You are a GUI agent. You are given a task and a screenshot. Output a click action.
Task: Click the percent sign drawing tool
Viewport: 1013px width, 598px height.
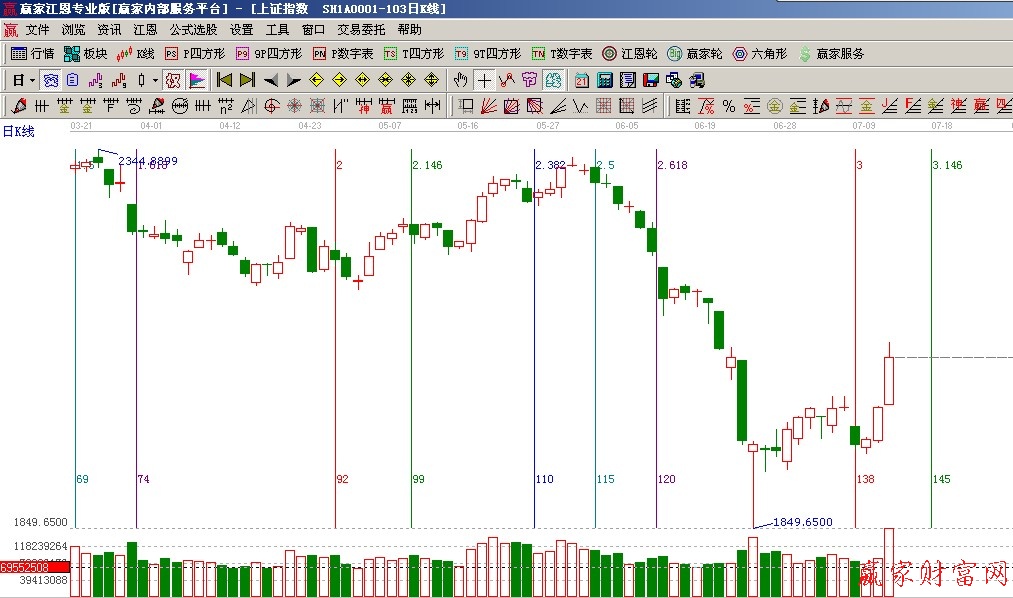pos(728,106)
